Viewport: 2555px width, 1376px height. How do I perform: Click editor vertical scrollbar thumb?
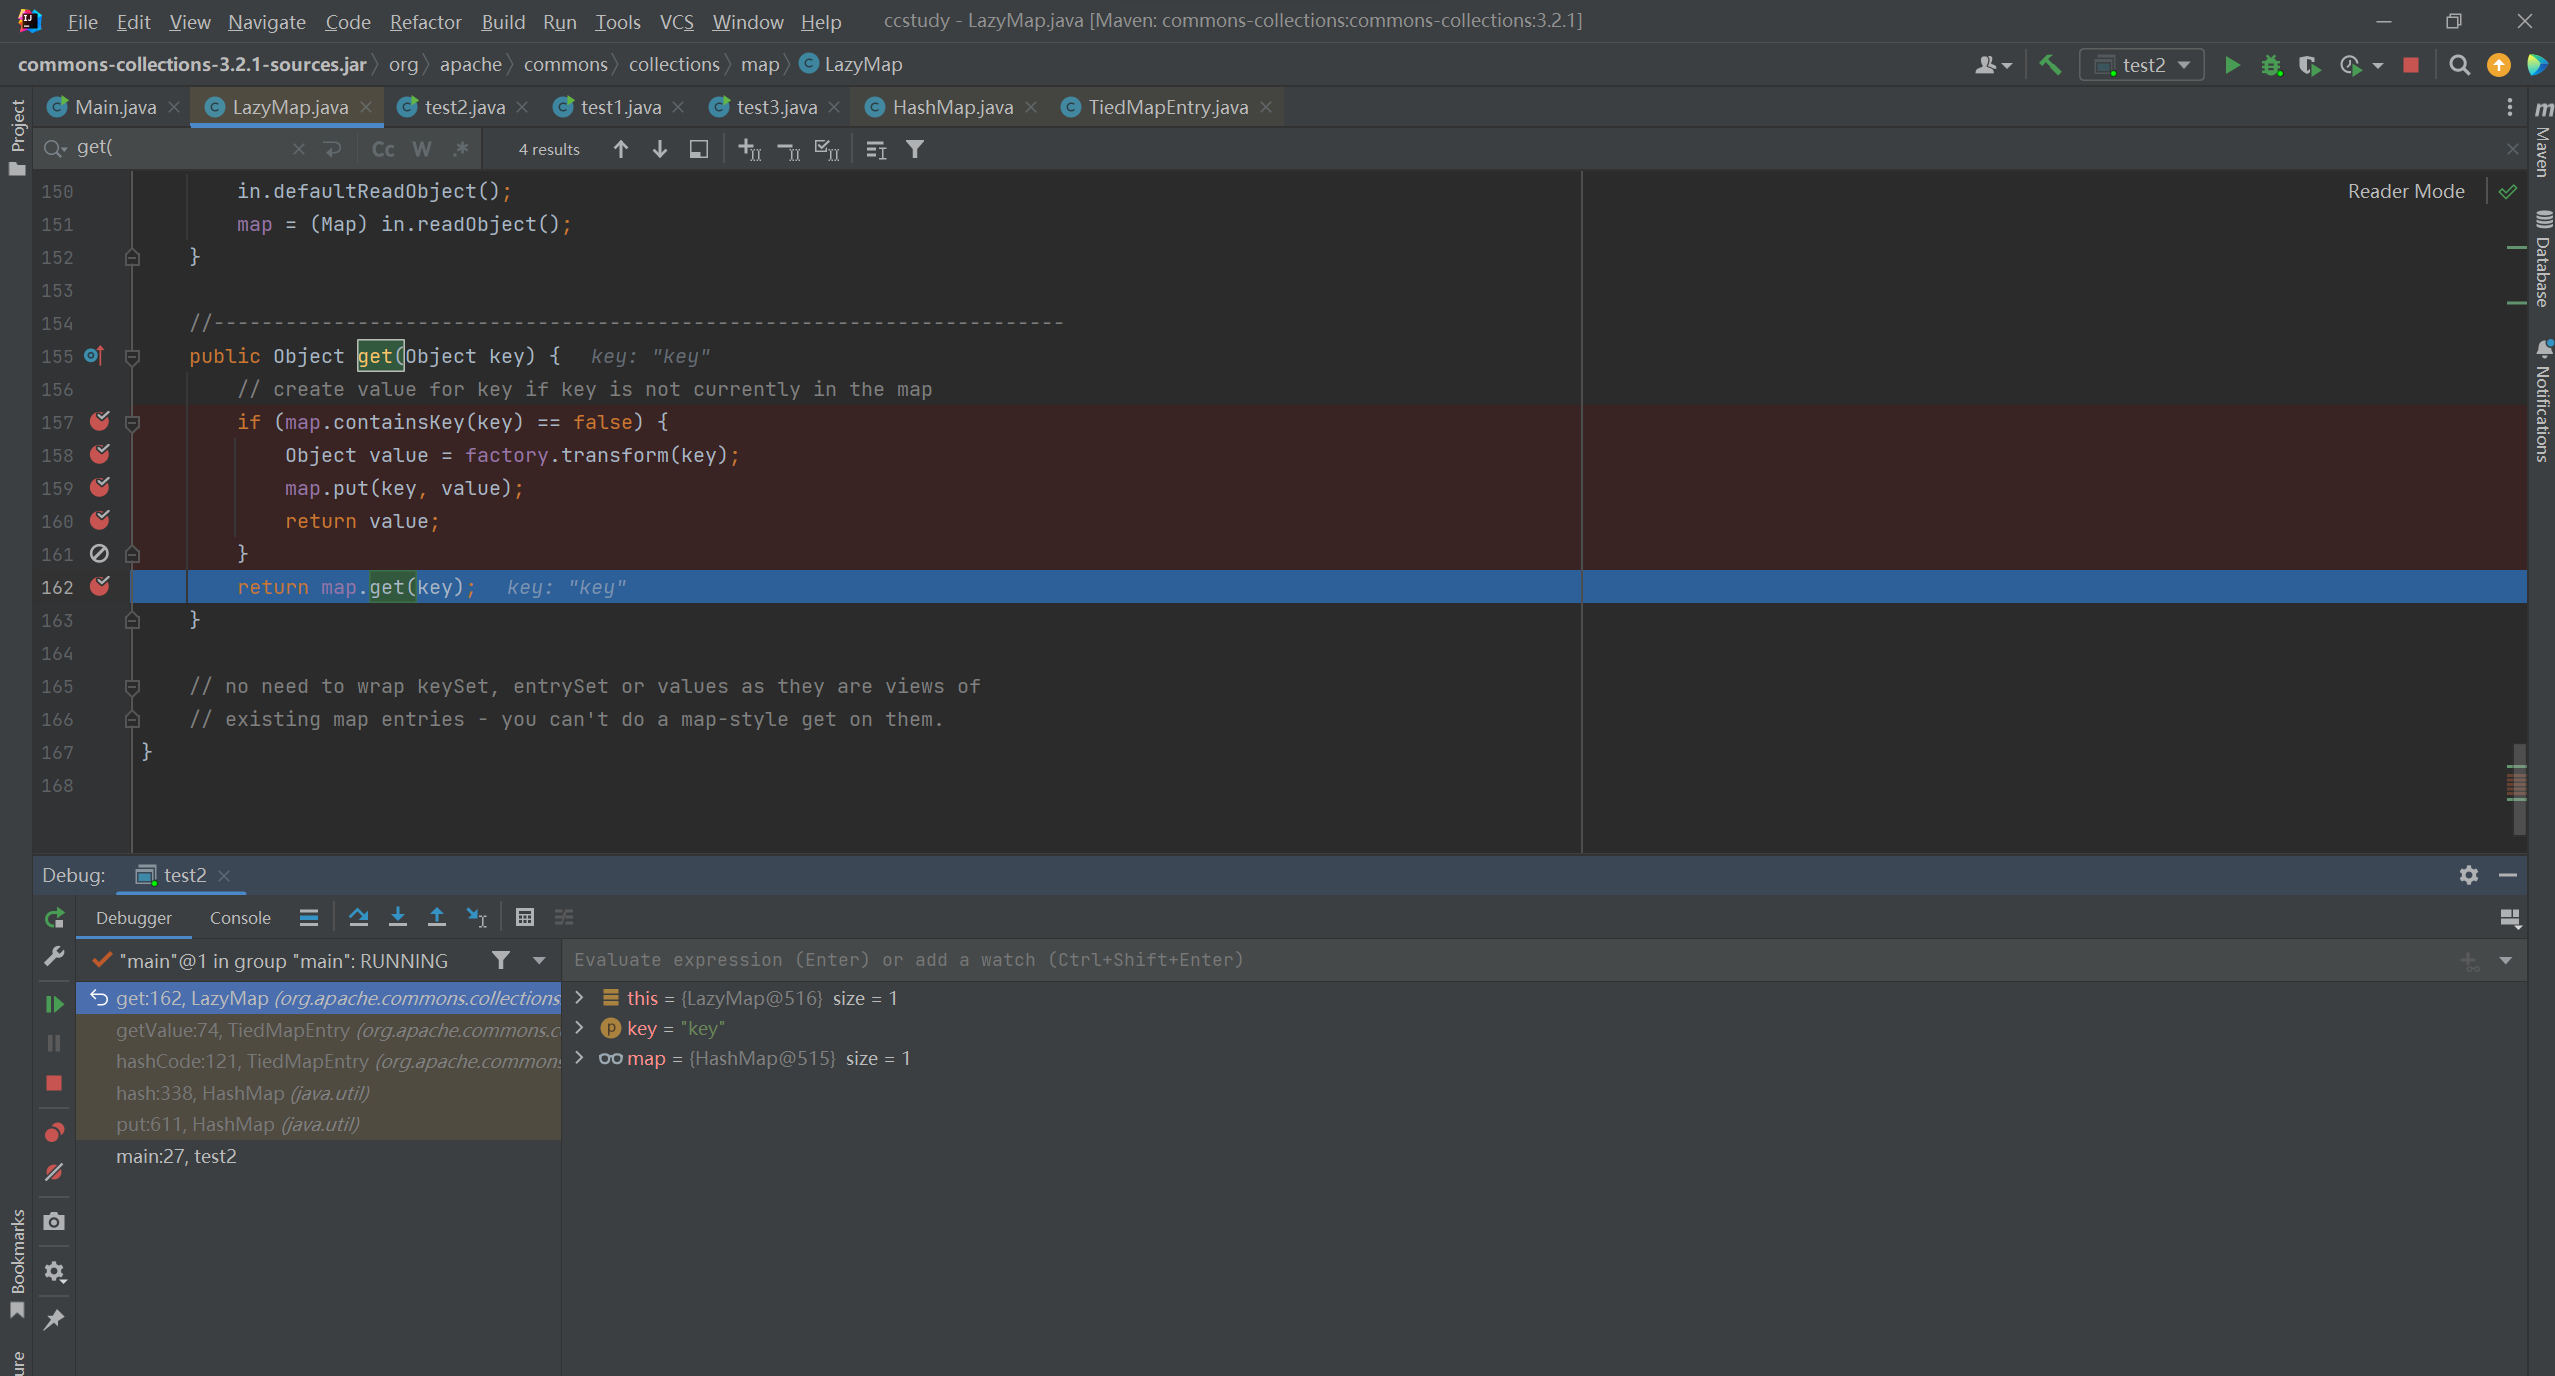click(2518, 788)
